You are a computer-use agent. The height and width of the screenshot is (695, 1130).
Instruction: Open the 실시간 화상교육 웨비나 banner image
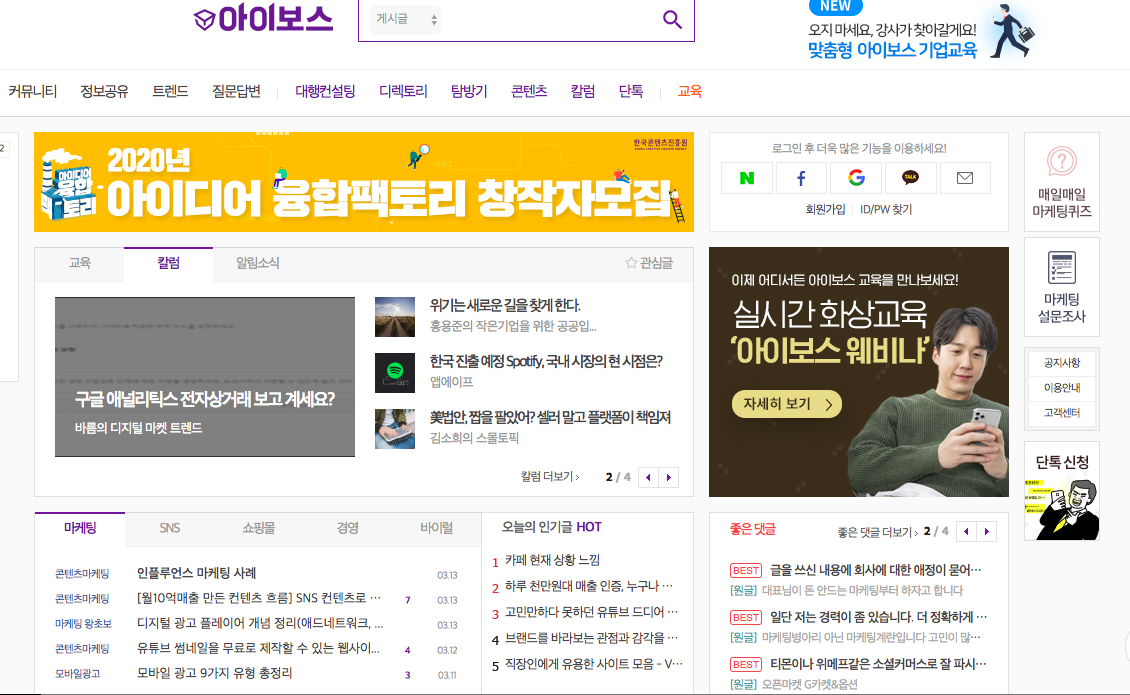pos(859,372)
